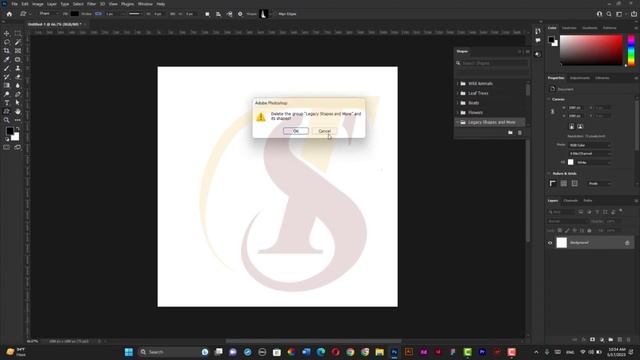Image resolution: width=640 pixels, height=360 pixels.
Task: Open the Edit Toolbar three-dots menu
Action: [18, 120]
